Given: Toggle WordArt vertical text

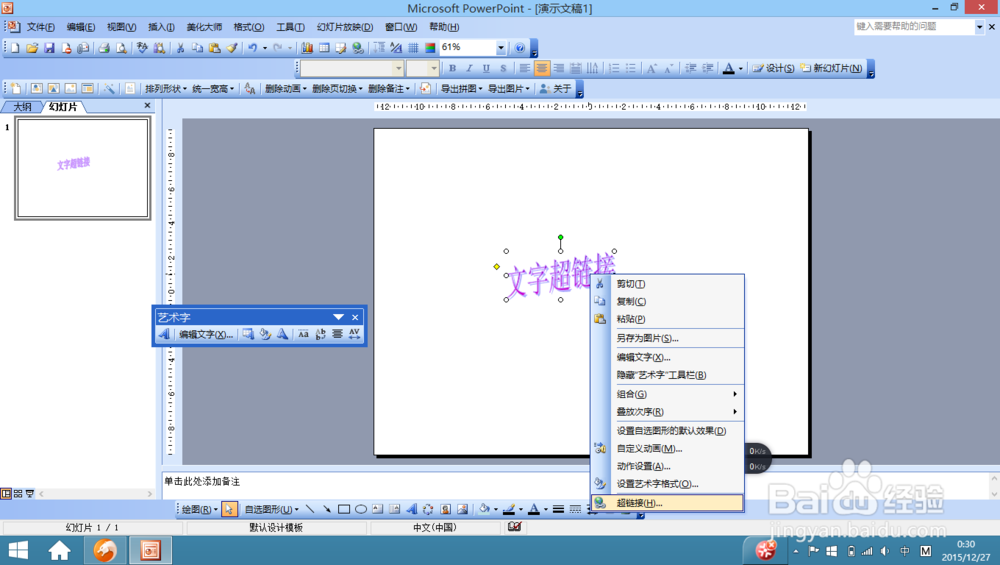Looking at the screenshot, I should pos(320,334).
